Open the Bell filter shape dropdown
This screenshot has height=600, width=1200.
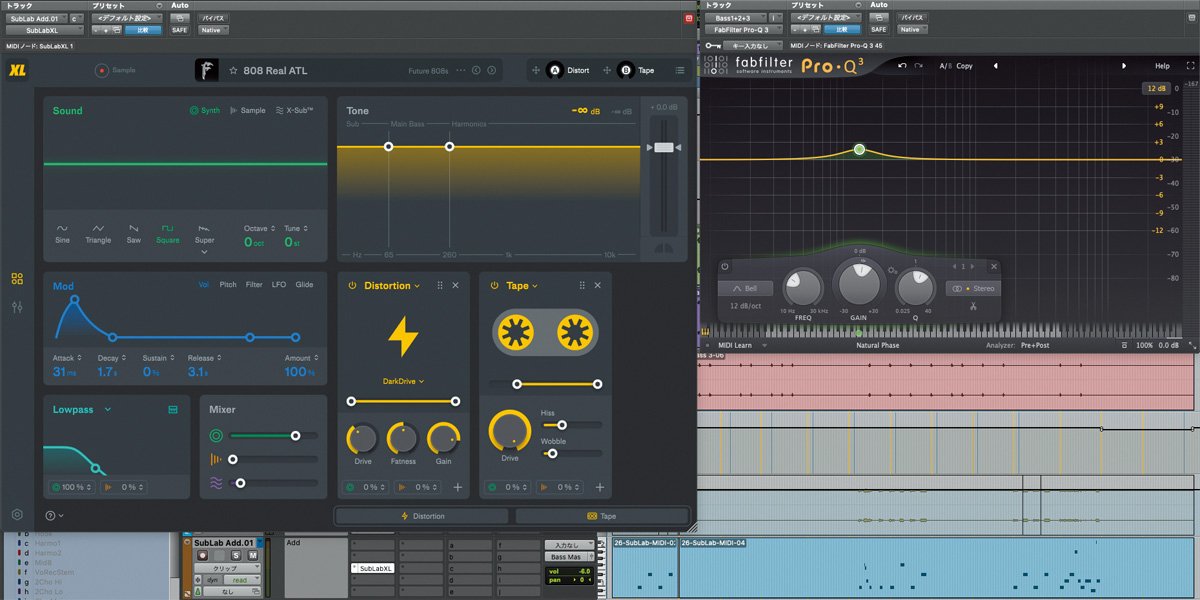[x=745, y=289]
